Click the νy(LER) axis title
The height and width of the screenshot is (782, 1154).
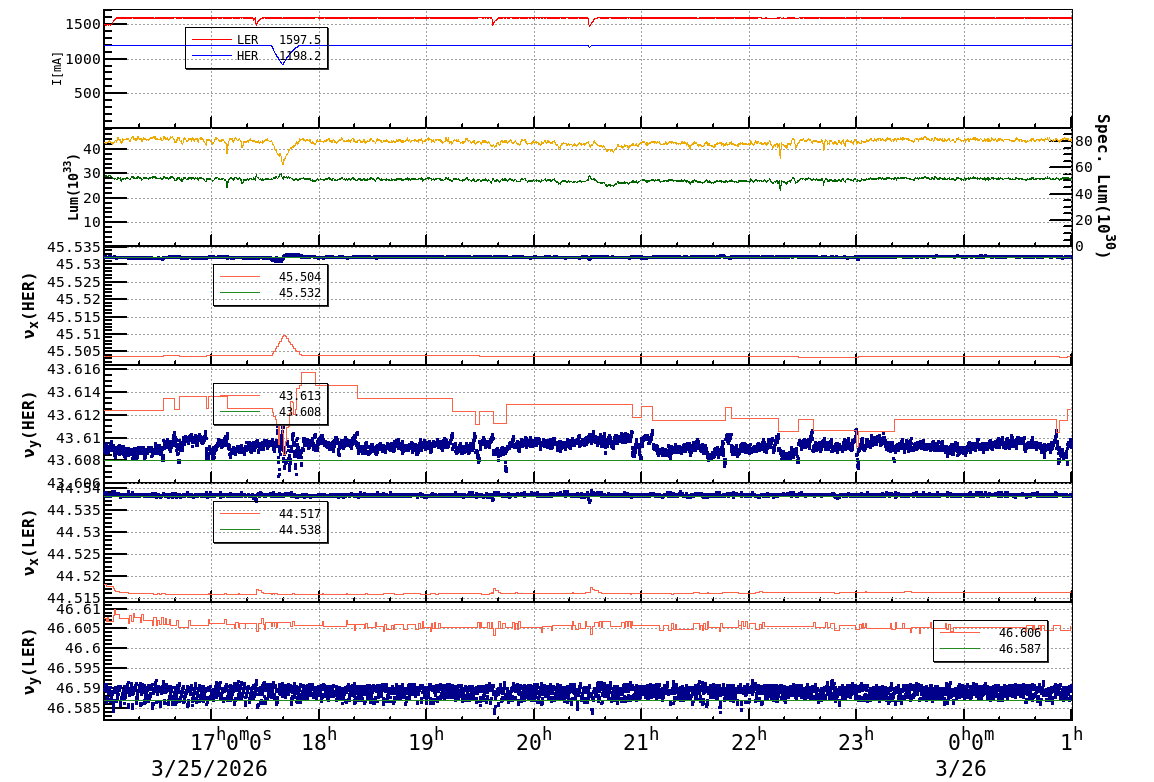(x=30, y=661)
